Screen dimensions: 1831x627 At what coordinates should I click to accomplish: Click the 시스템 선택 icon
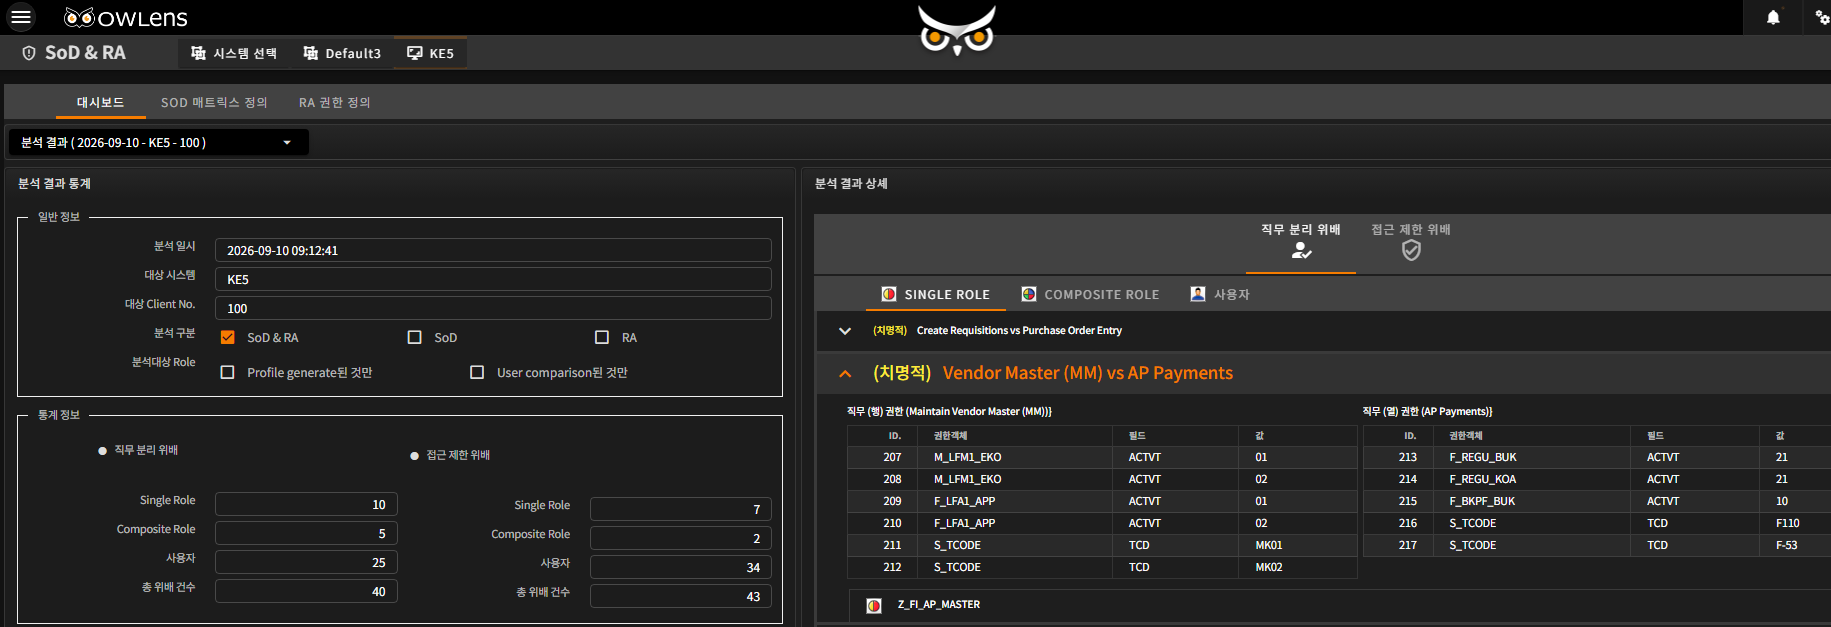[x=198, y=53]
